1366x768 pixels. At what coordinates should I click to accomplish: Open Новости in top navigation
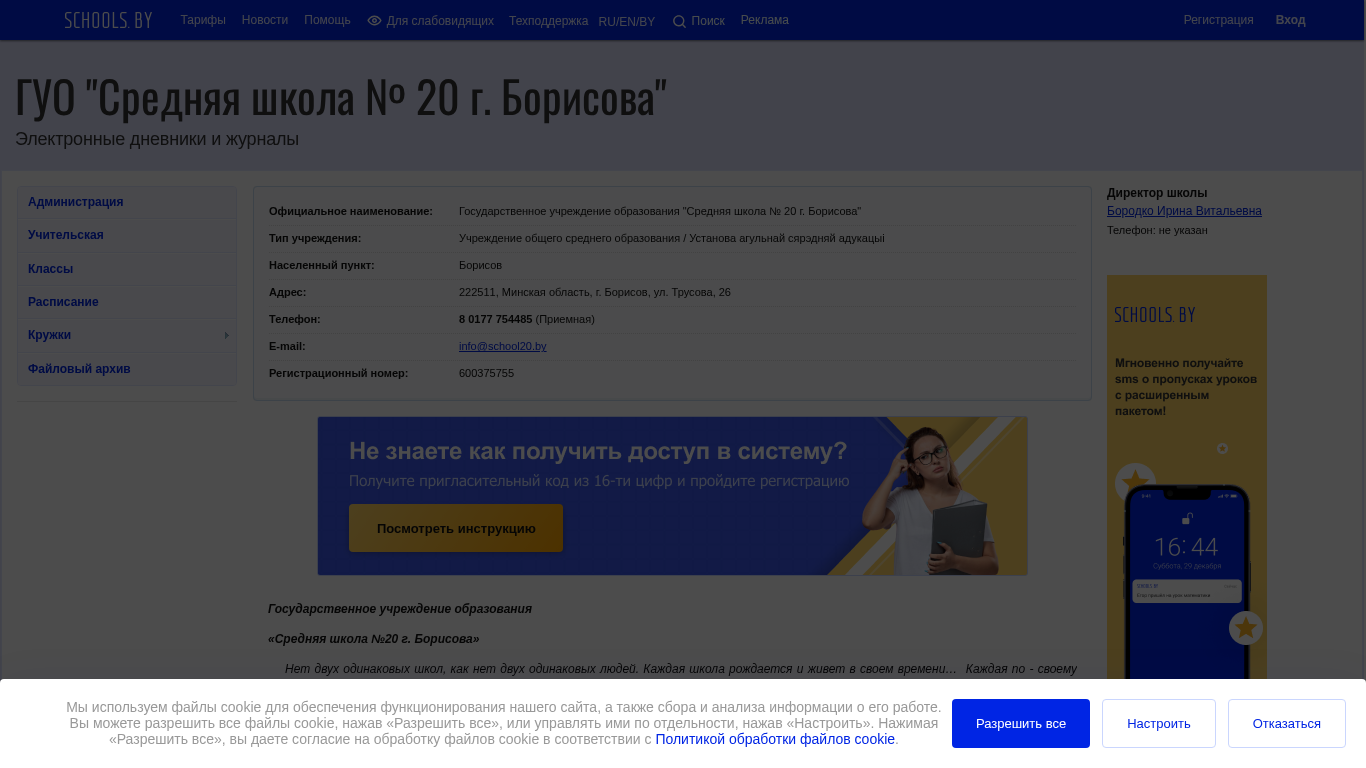pos(265,20)
